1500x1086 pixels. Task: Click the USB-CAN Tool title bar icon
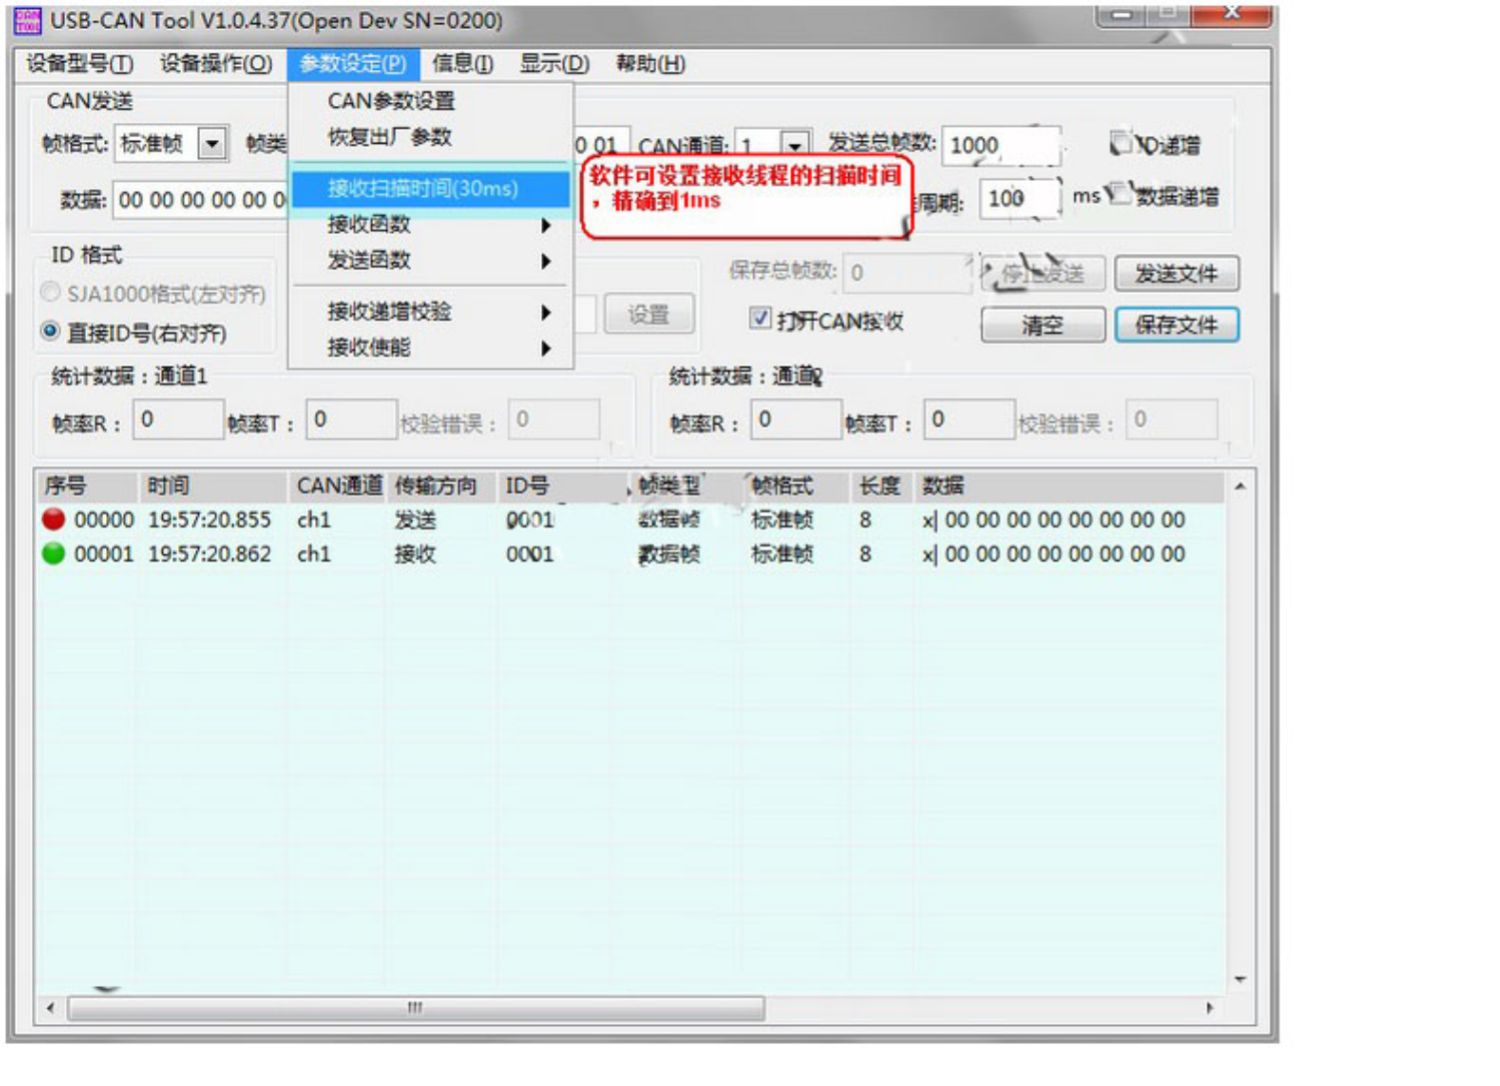tap(28, 20)
